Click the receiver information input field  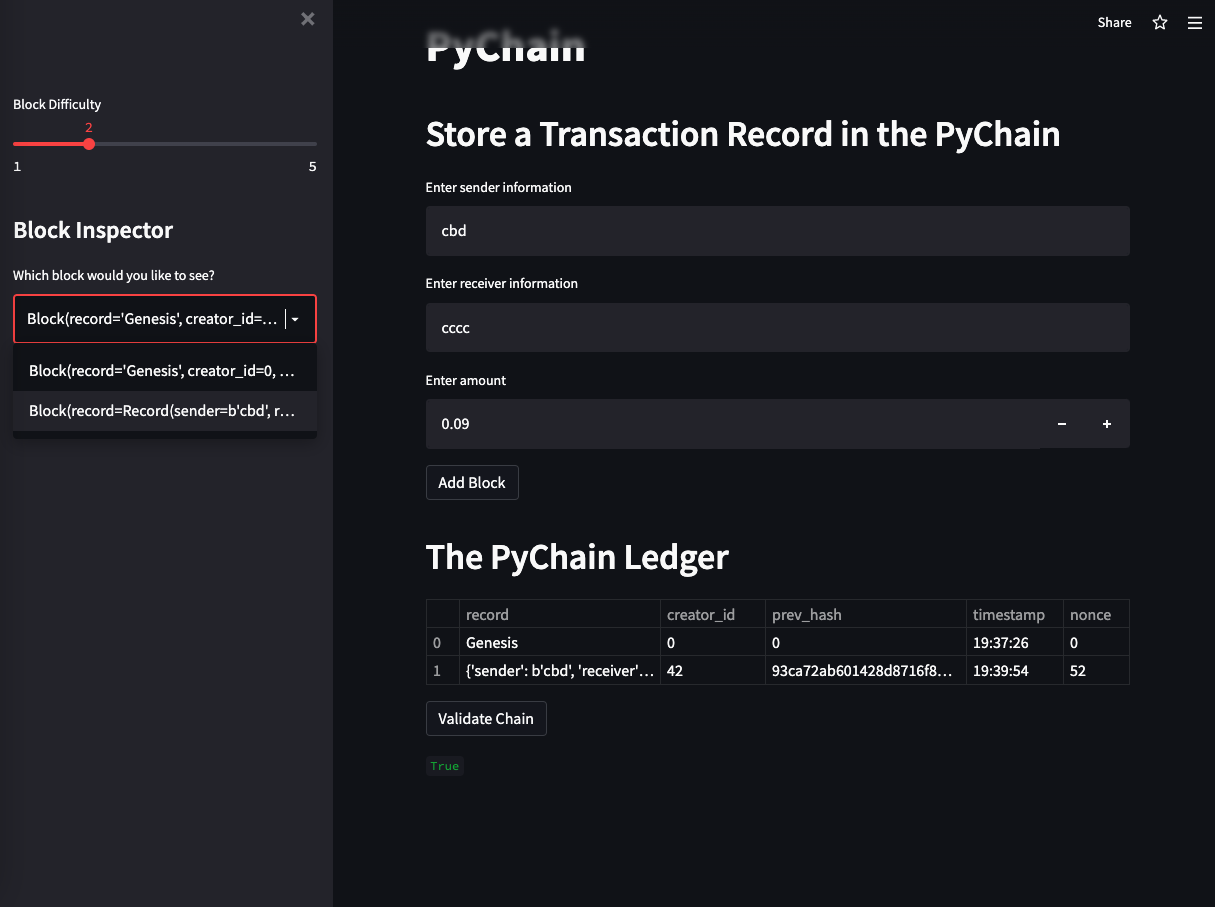pyautogui.click(x=777, y=327)
